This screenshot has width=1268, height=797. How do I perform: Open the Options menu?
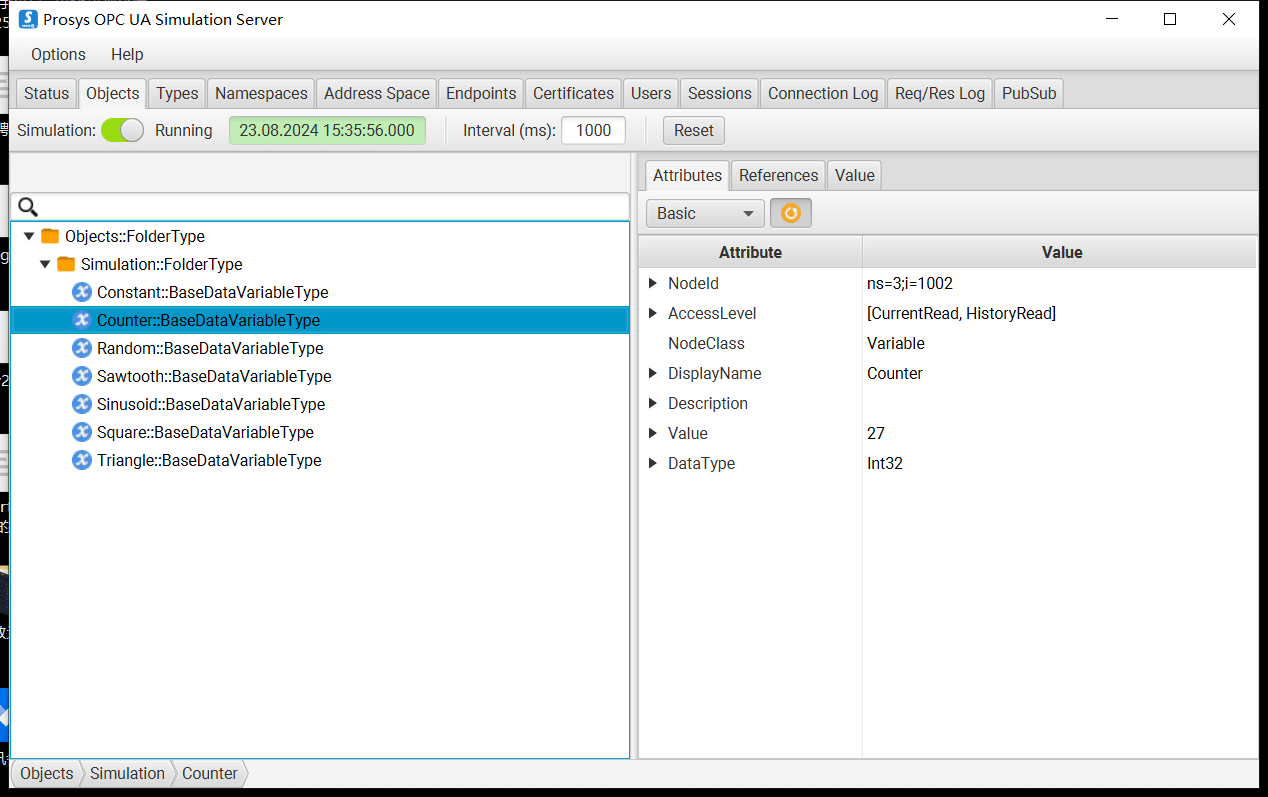coord(58,54)
